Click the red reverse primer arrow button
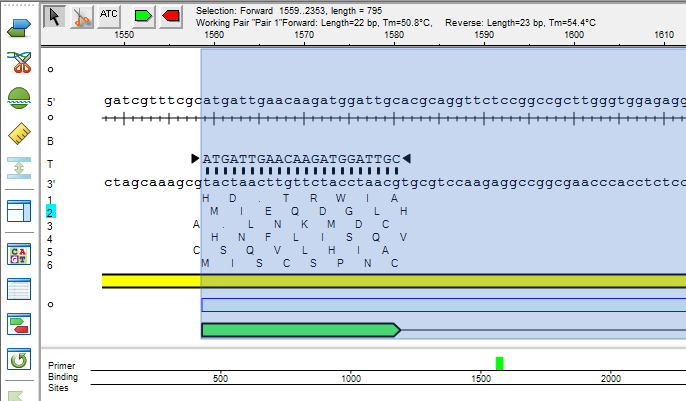 (170, 16)
